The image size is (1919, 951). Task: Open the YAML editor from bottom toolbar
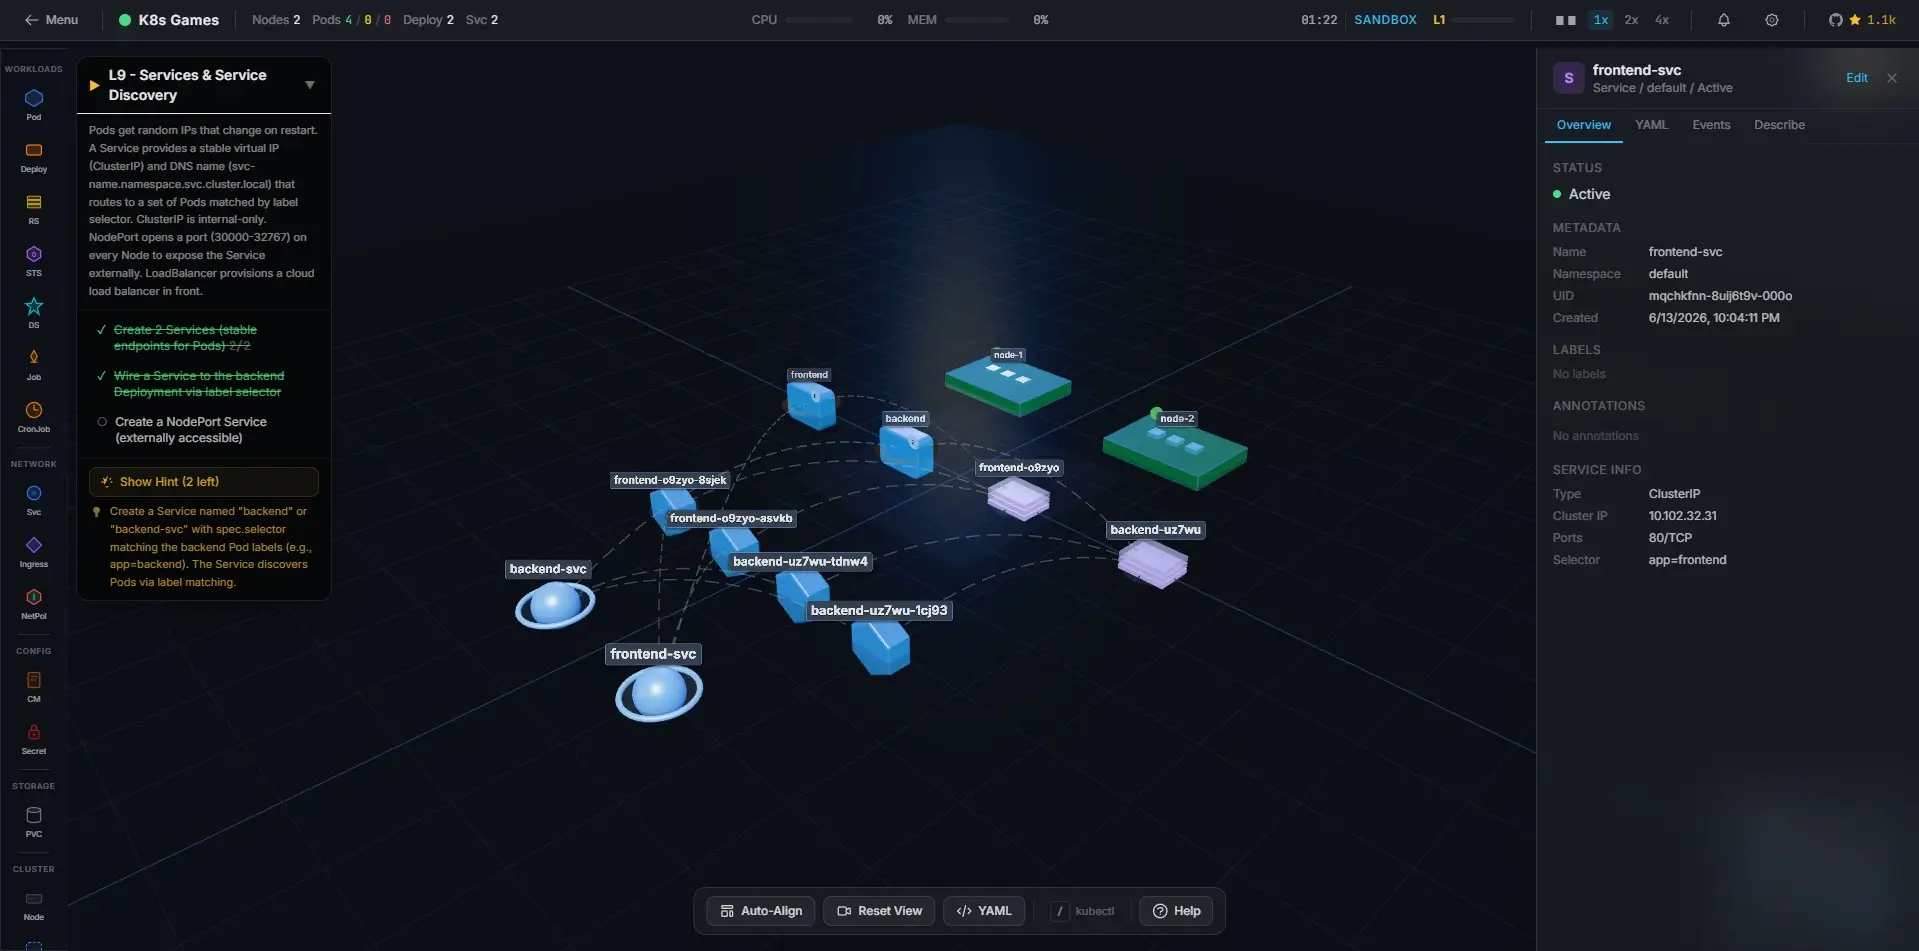click(x=984, y=911)
